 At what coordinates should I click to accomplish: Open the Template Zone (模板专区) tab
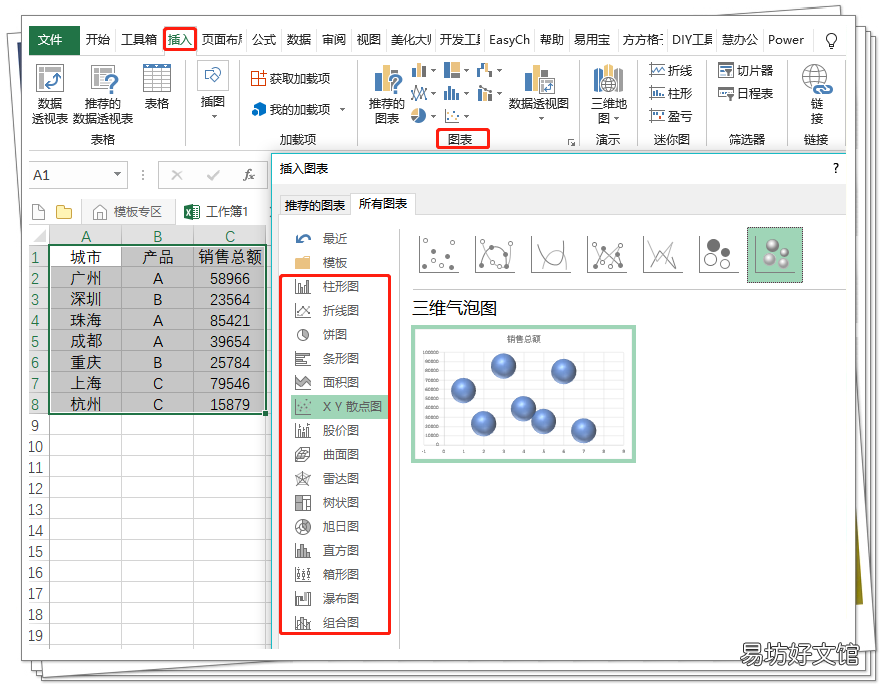128,212
